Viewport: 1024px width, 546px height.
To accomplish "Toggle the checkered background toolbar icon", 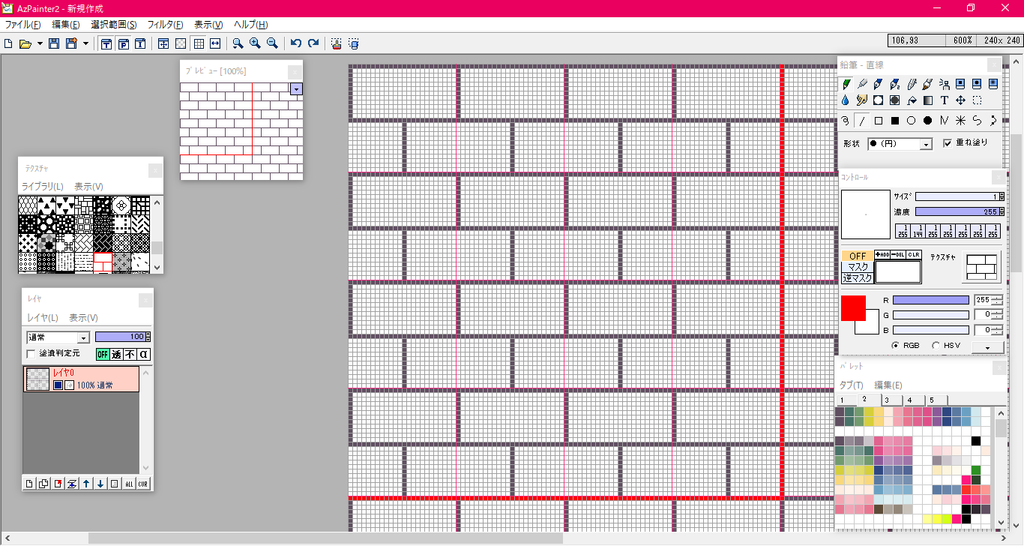I will coord(181,44).
